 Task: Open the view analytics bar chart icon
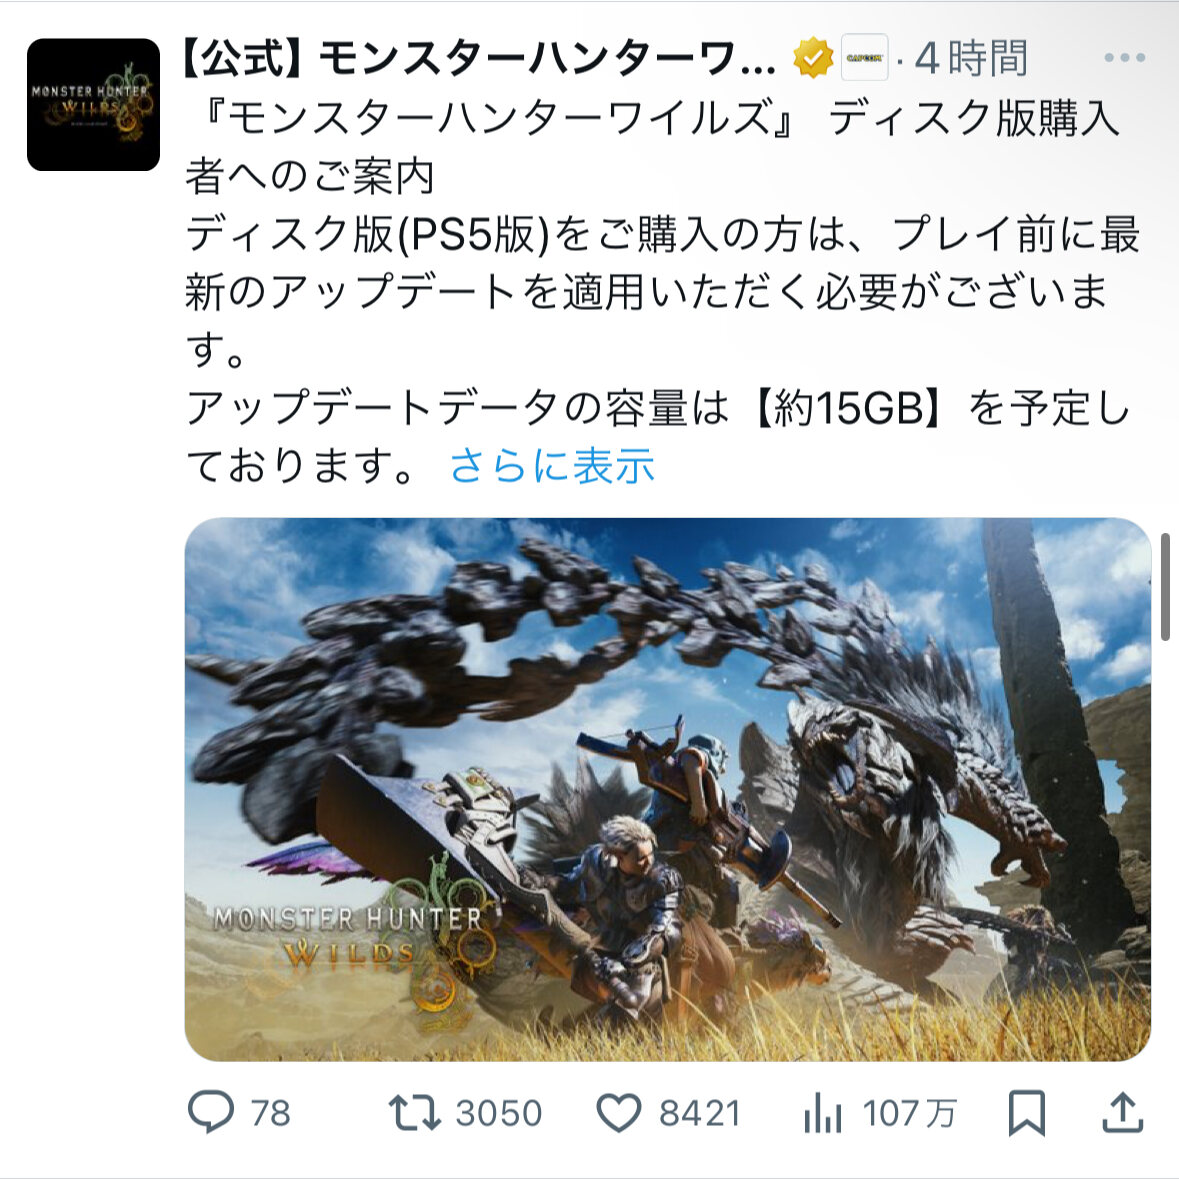[x=823, y=1114]
